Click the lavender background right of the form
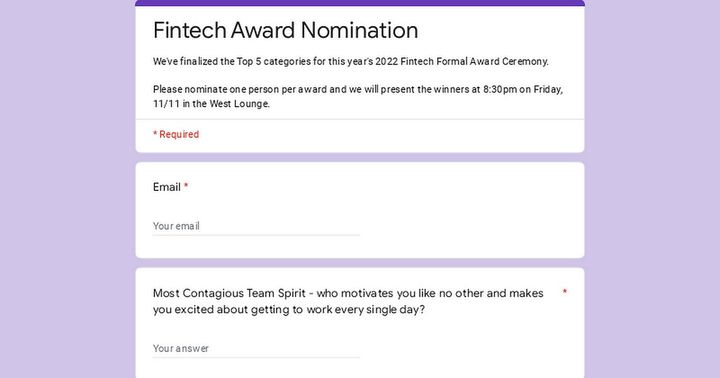This screenshot has width=720, height=378. pos(652,189)
